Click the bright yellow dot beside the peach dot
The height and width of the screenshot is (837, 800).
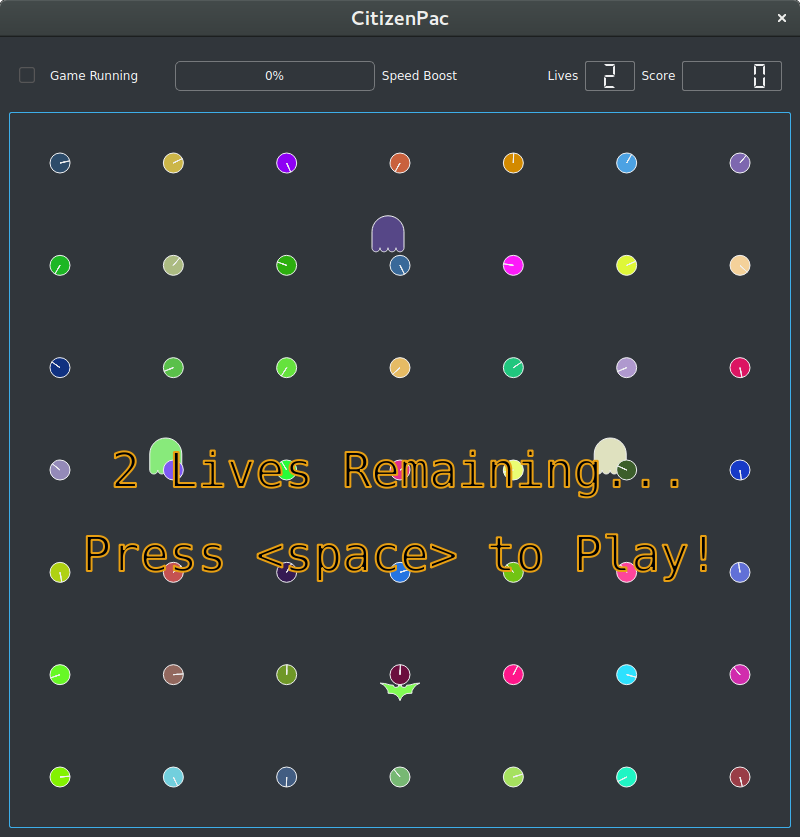tap(626, 265)
